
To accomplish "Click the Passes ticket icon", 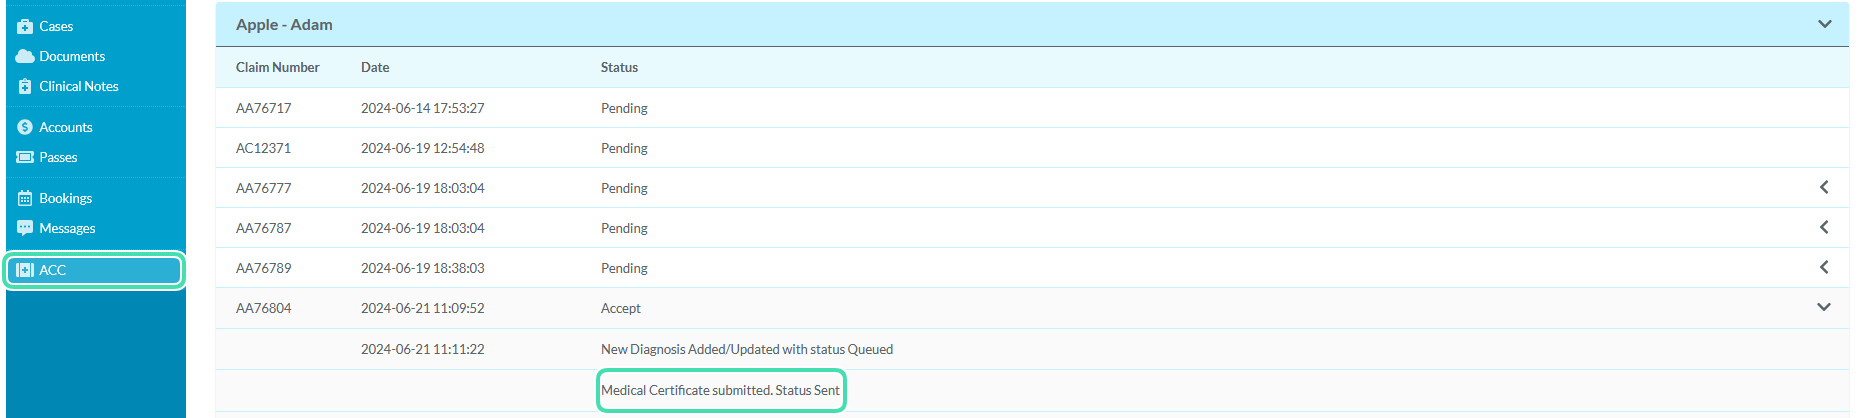I will pyautogui.click(x=25, y=158).
